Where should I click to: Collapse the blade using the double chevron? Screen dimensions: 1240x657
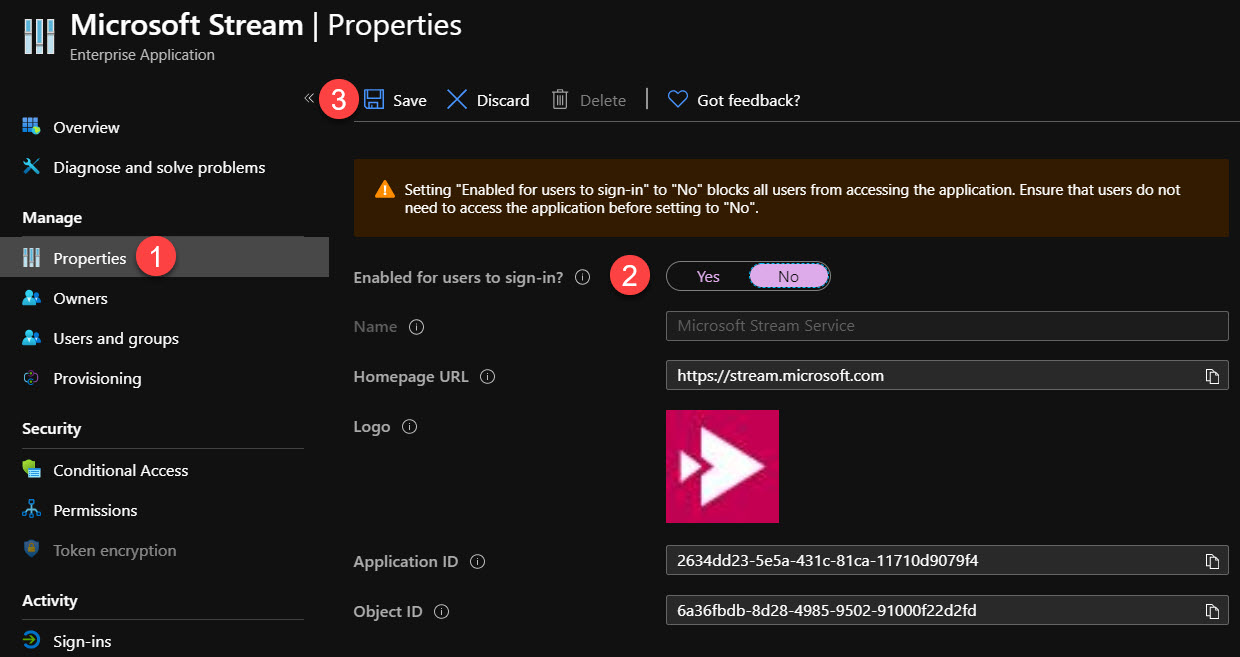tap(309, 100)
